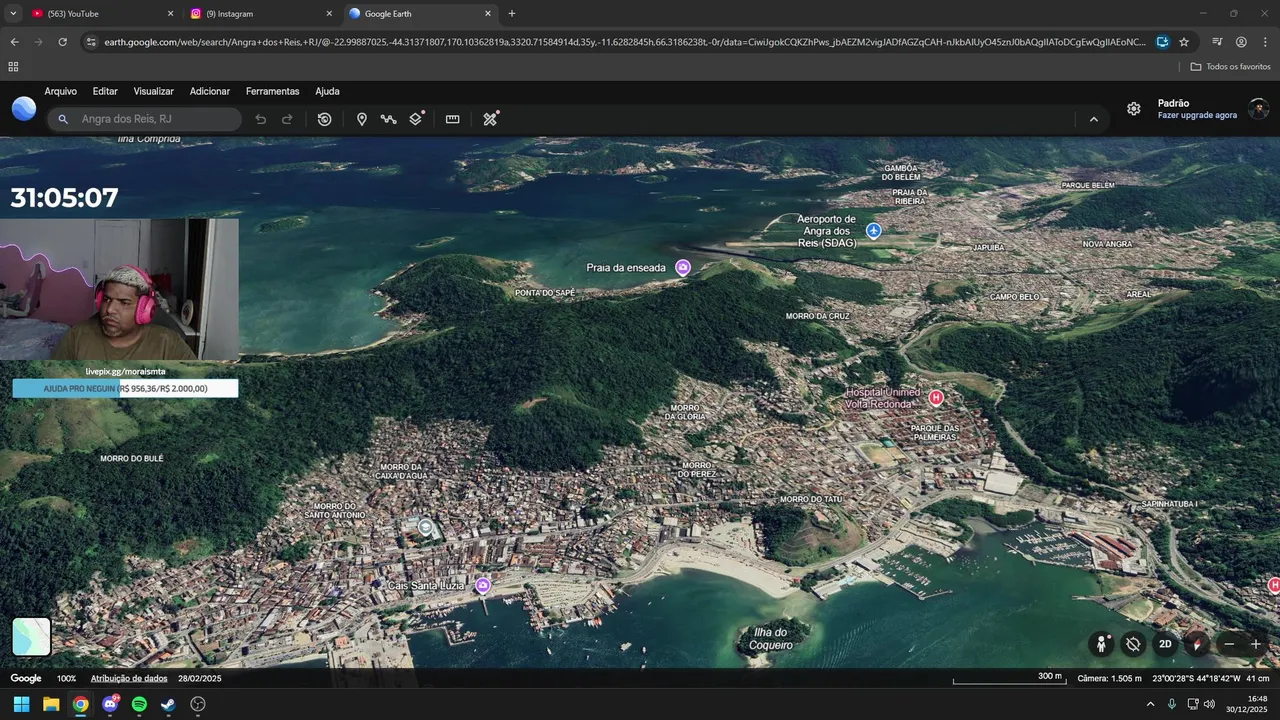Click the Morro da Cruz label
This screenshot has height=720, width=1280.
817,316
